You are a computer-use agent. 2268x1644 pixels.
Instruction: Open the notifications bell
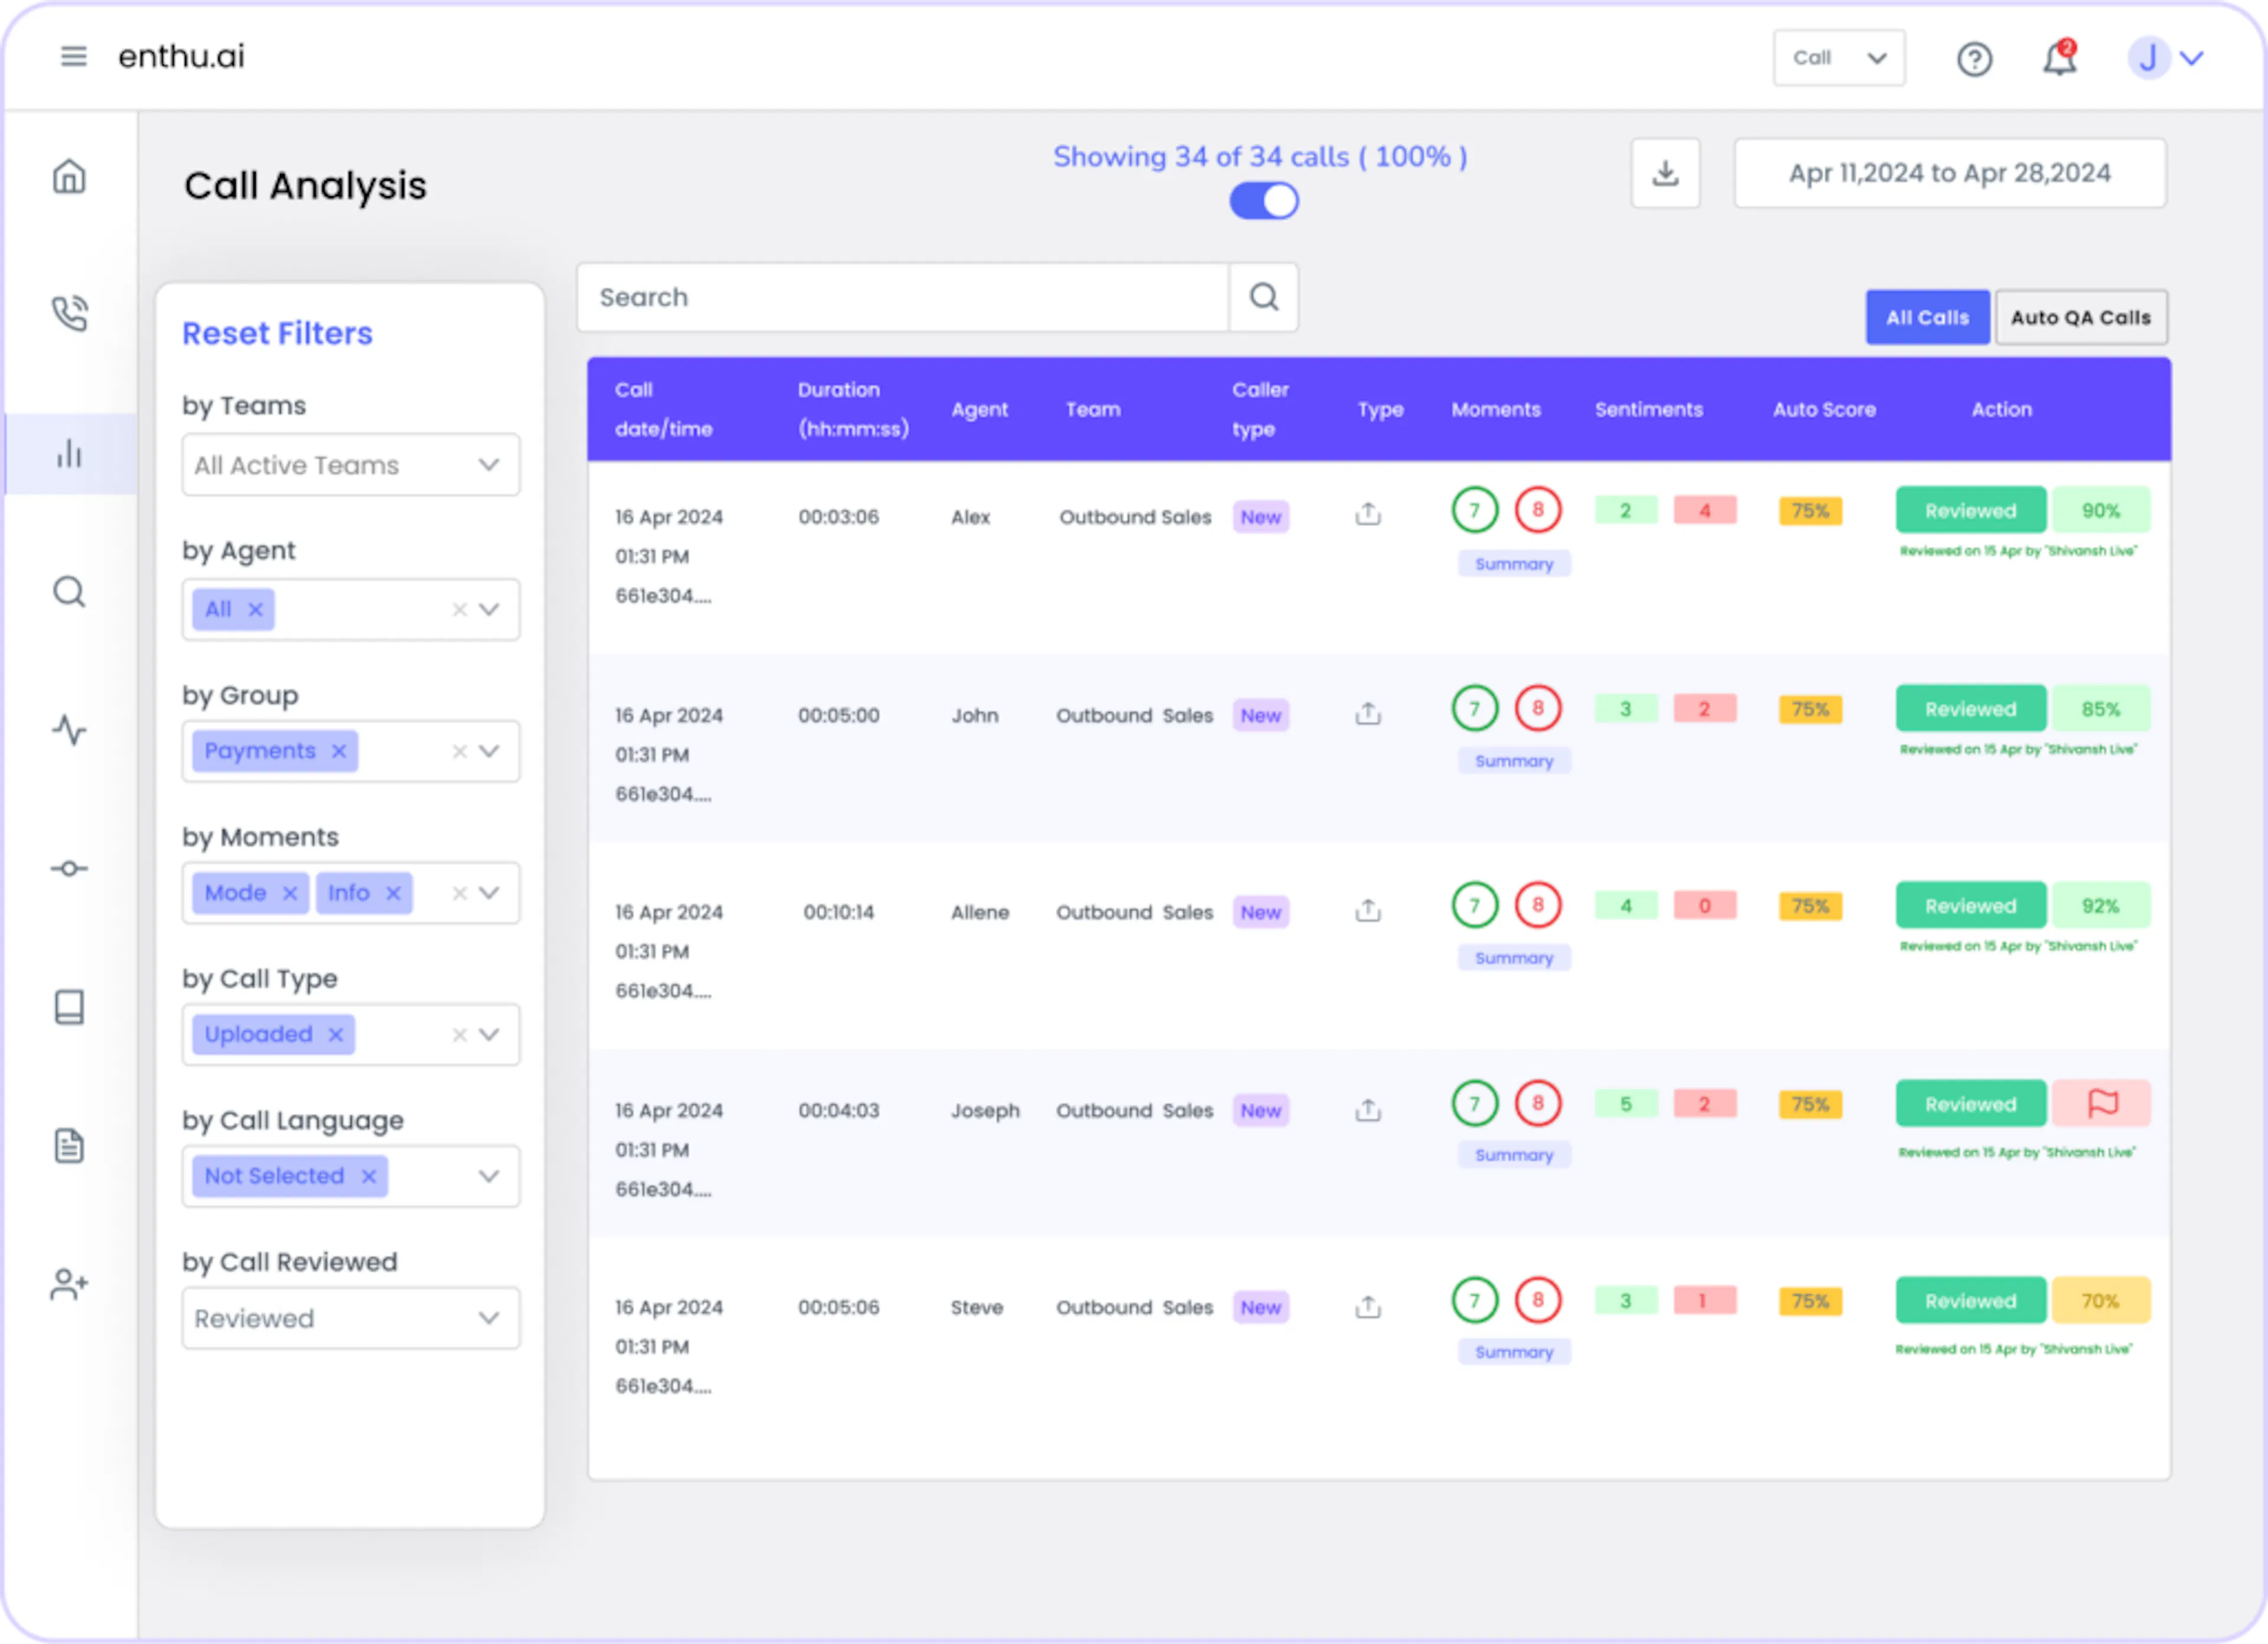click(2059, 59)
